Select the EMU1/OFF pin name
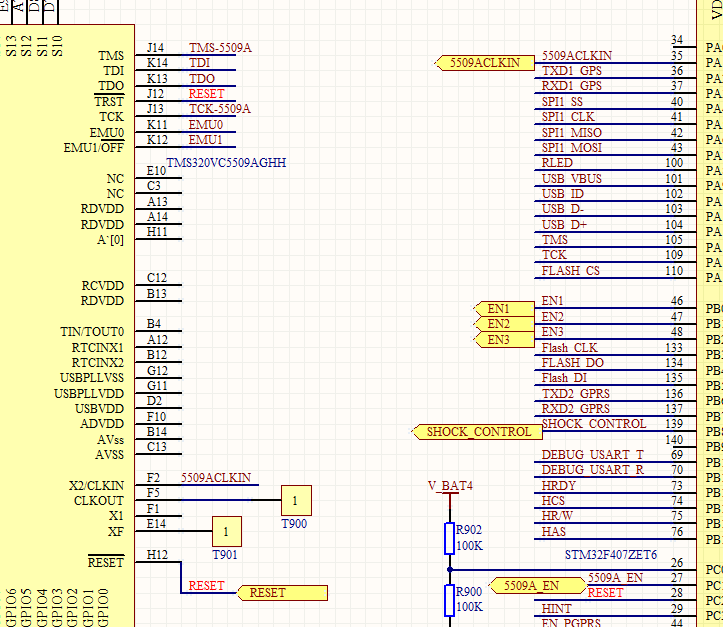The image size is (723, 627). click(94, 148)
